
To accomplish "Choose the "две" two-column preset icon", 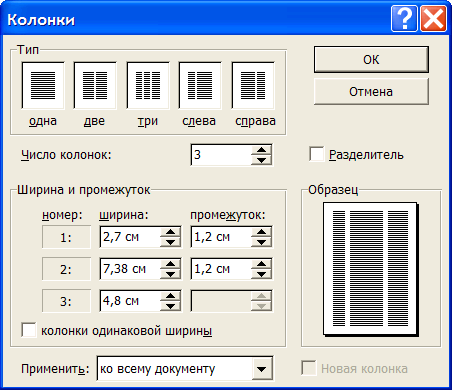I will (95, 85).
